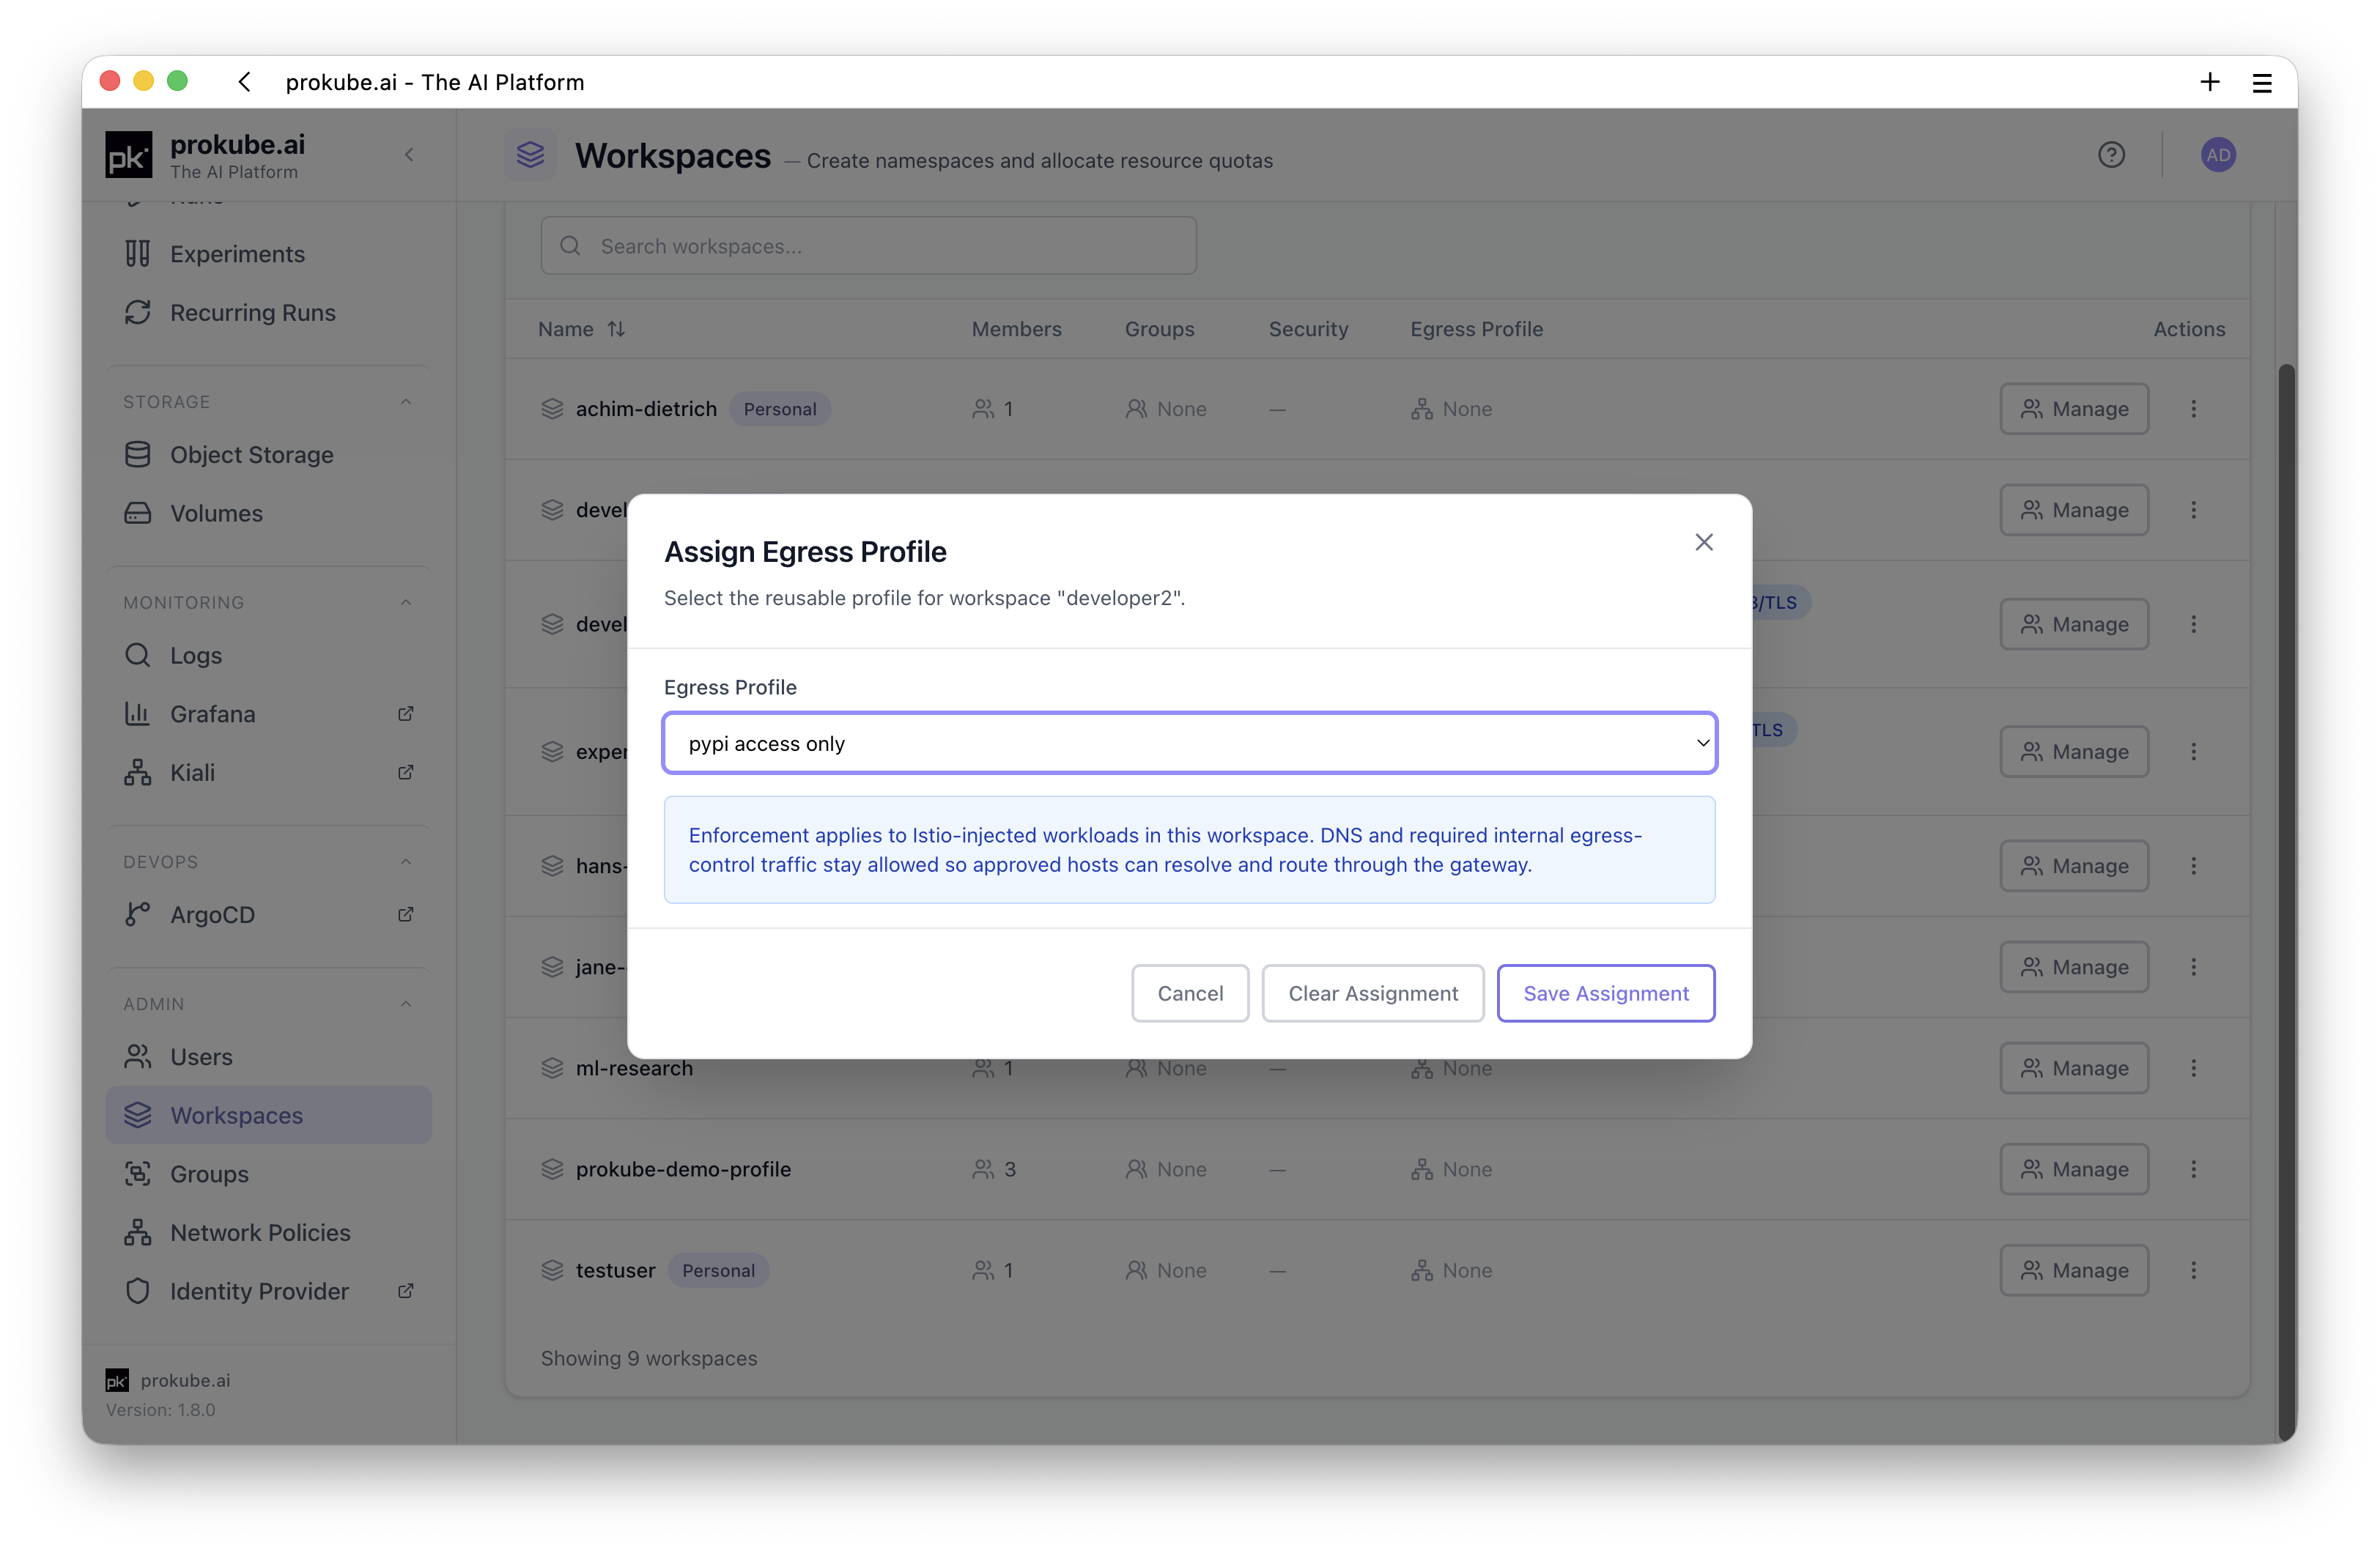Open the AD user avatar menu
This screenshot has height=1553, width=2380.
(2218, 155)
